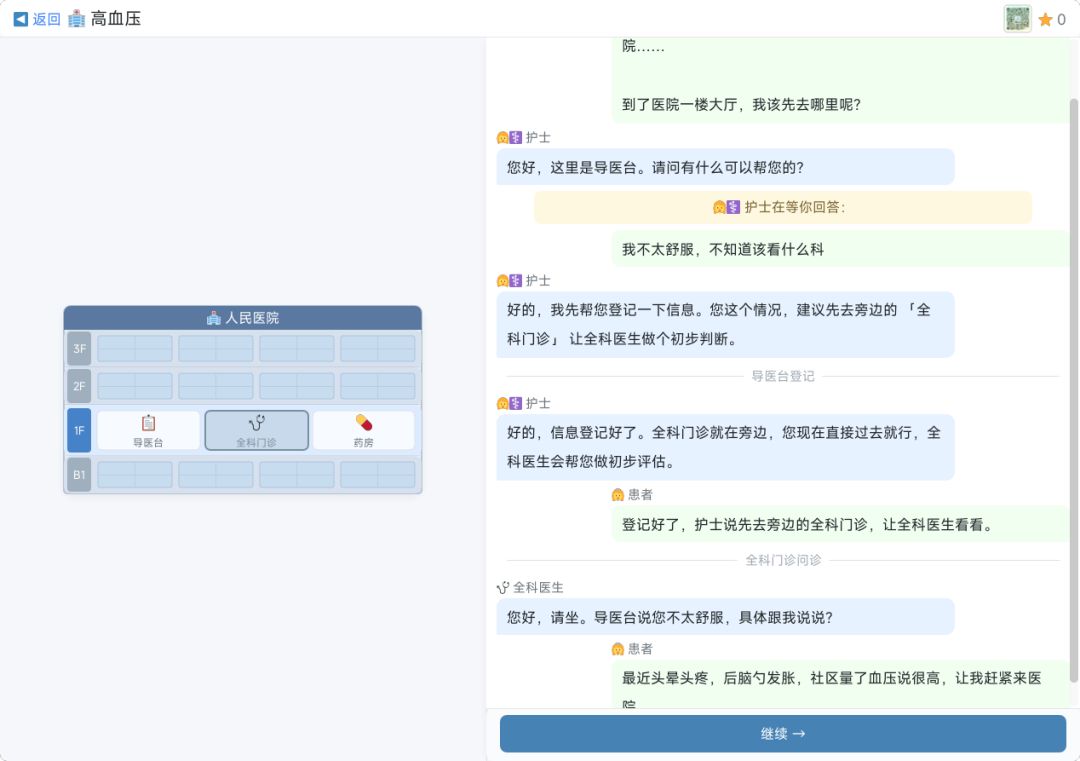Click the 护士 icon above 您好，这里是导医台

(509, 137)
